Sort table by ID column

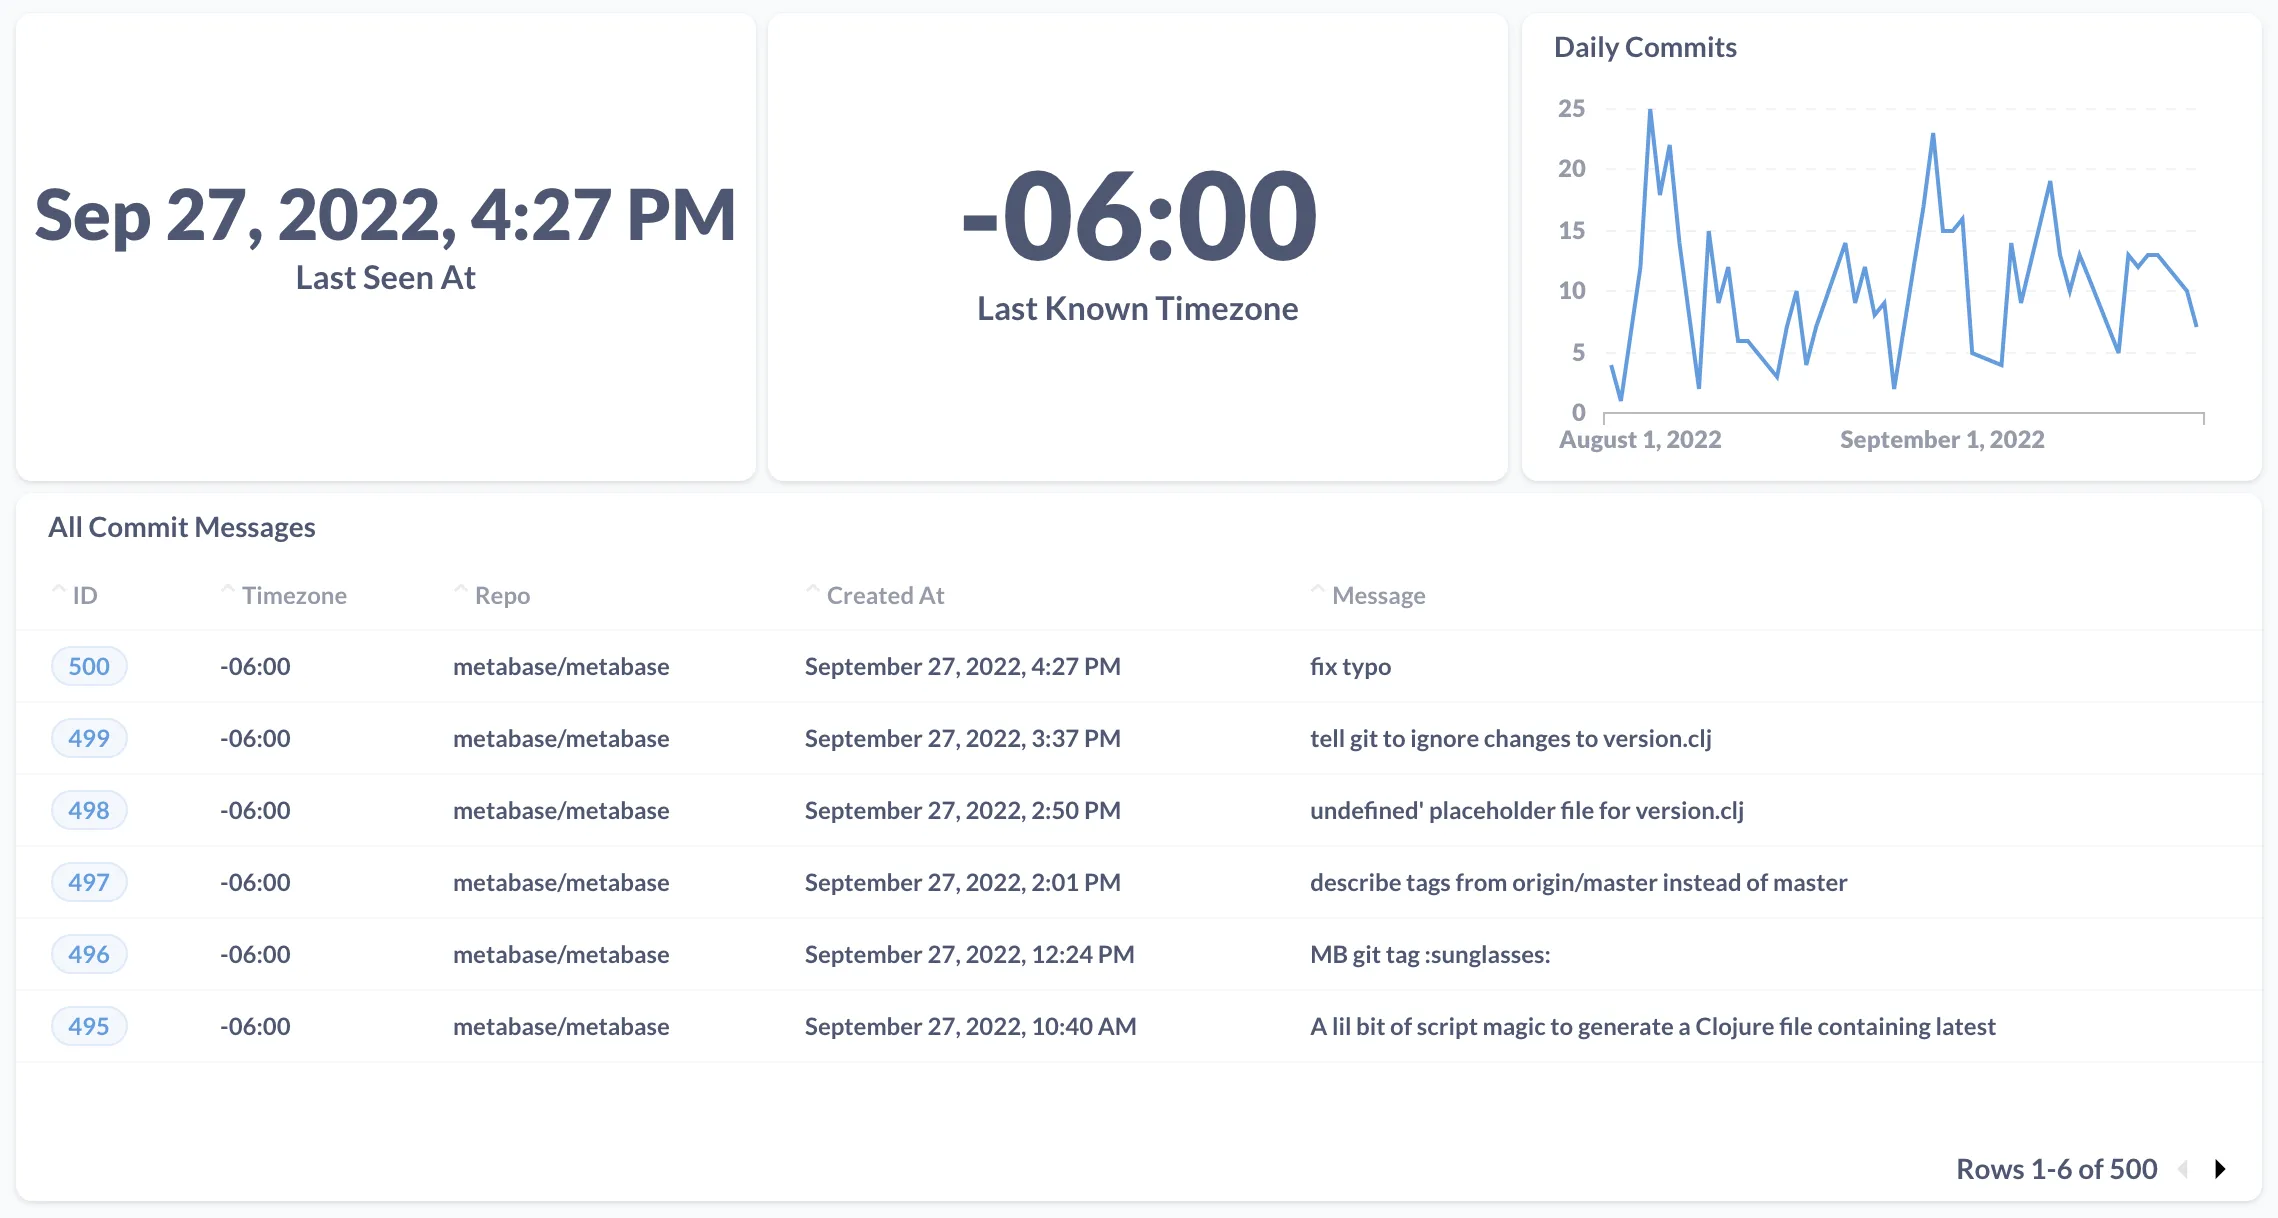[x=75, y=595]
